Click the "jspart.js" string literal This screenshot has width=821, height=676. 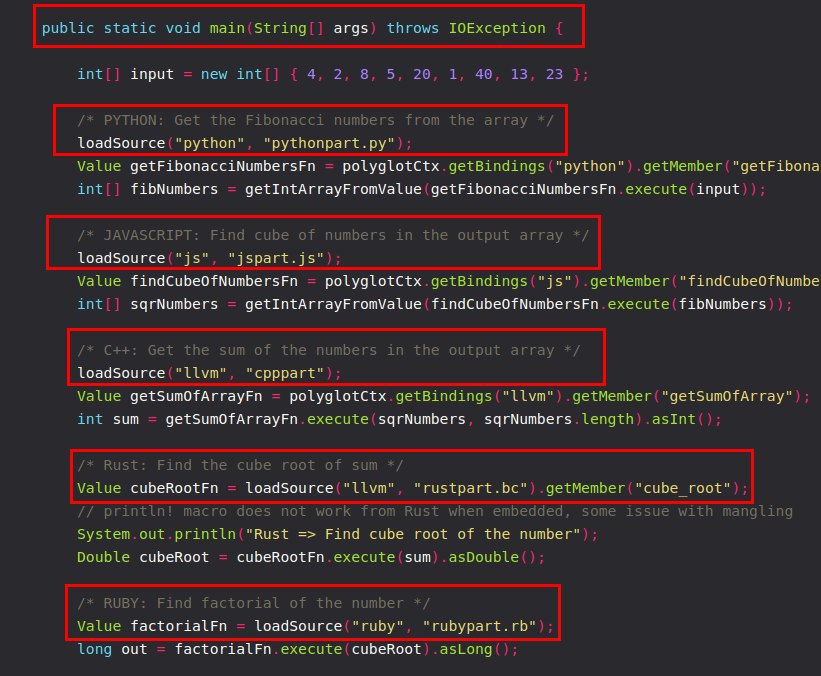click(x=276, y=259)
